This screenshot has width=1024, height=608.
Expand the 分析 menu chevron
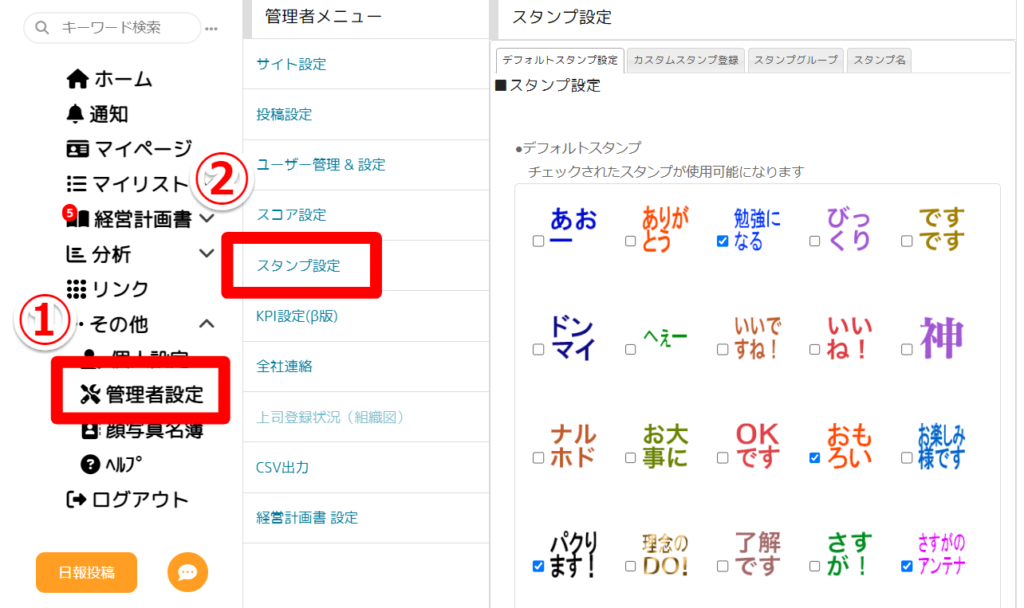tap(207, 254)
